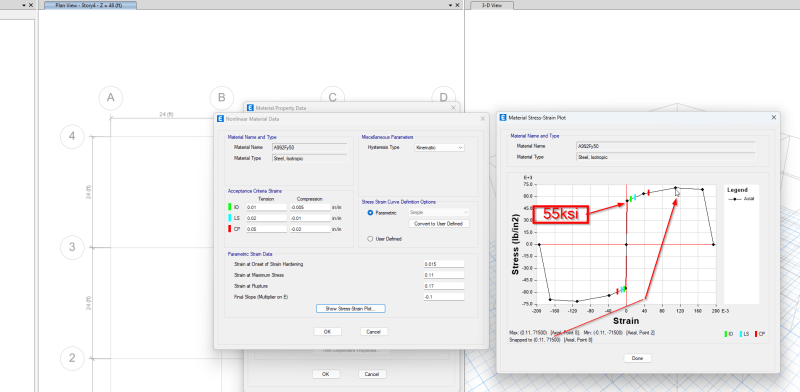Select grid bubble 4 in the plan view
The width and height of the screenshot is (800, 392).
[x=72, y=136]
